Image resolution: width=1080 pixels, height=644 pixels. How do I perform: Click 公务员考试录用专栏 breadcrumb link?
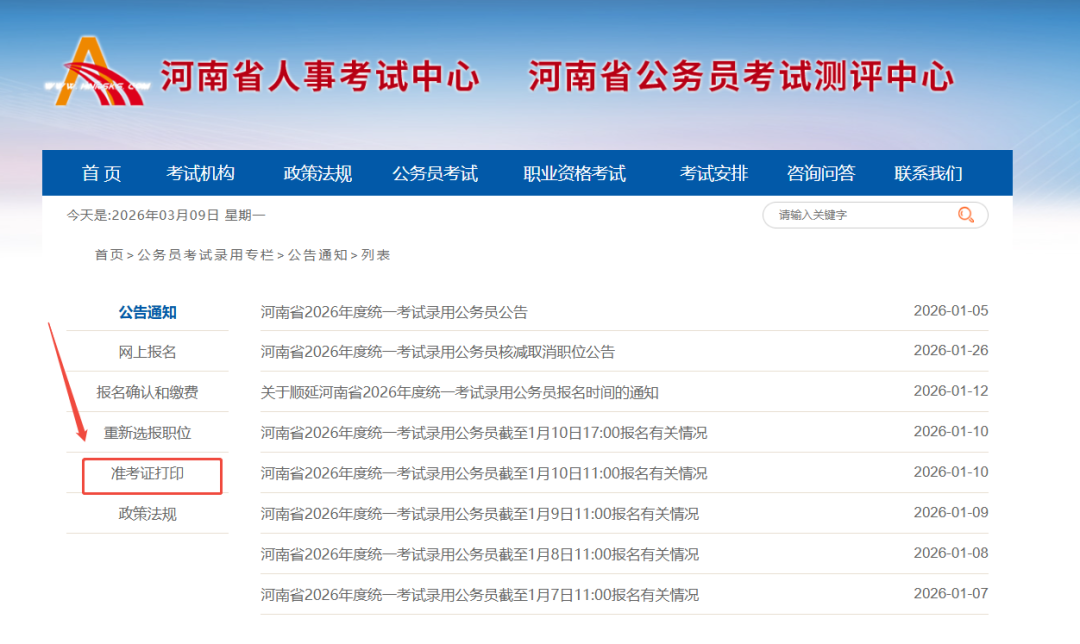[205, 255]
